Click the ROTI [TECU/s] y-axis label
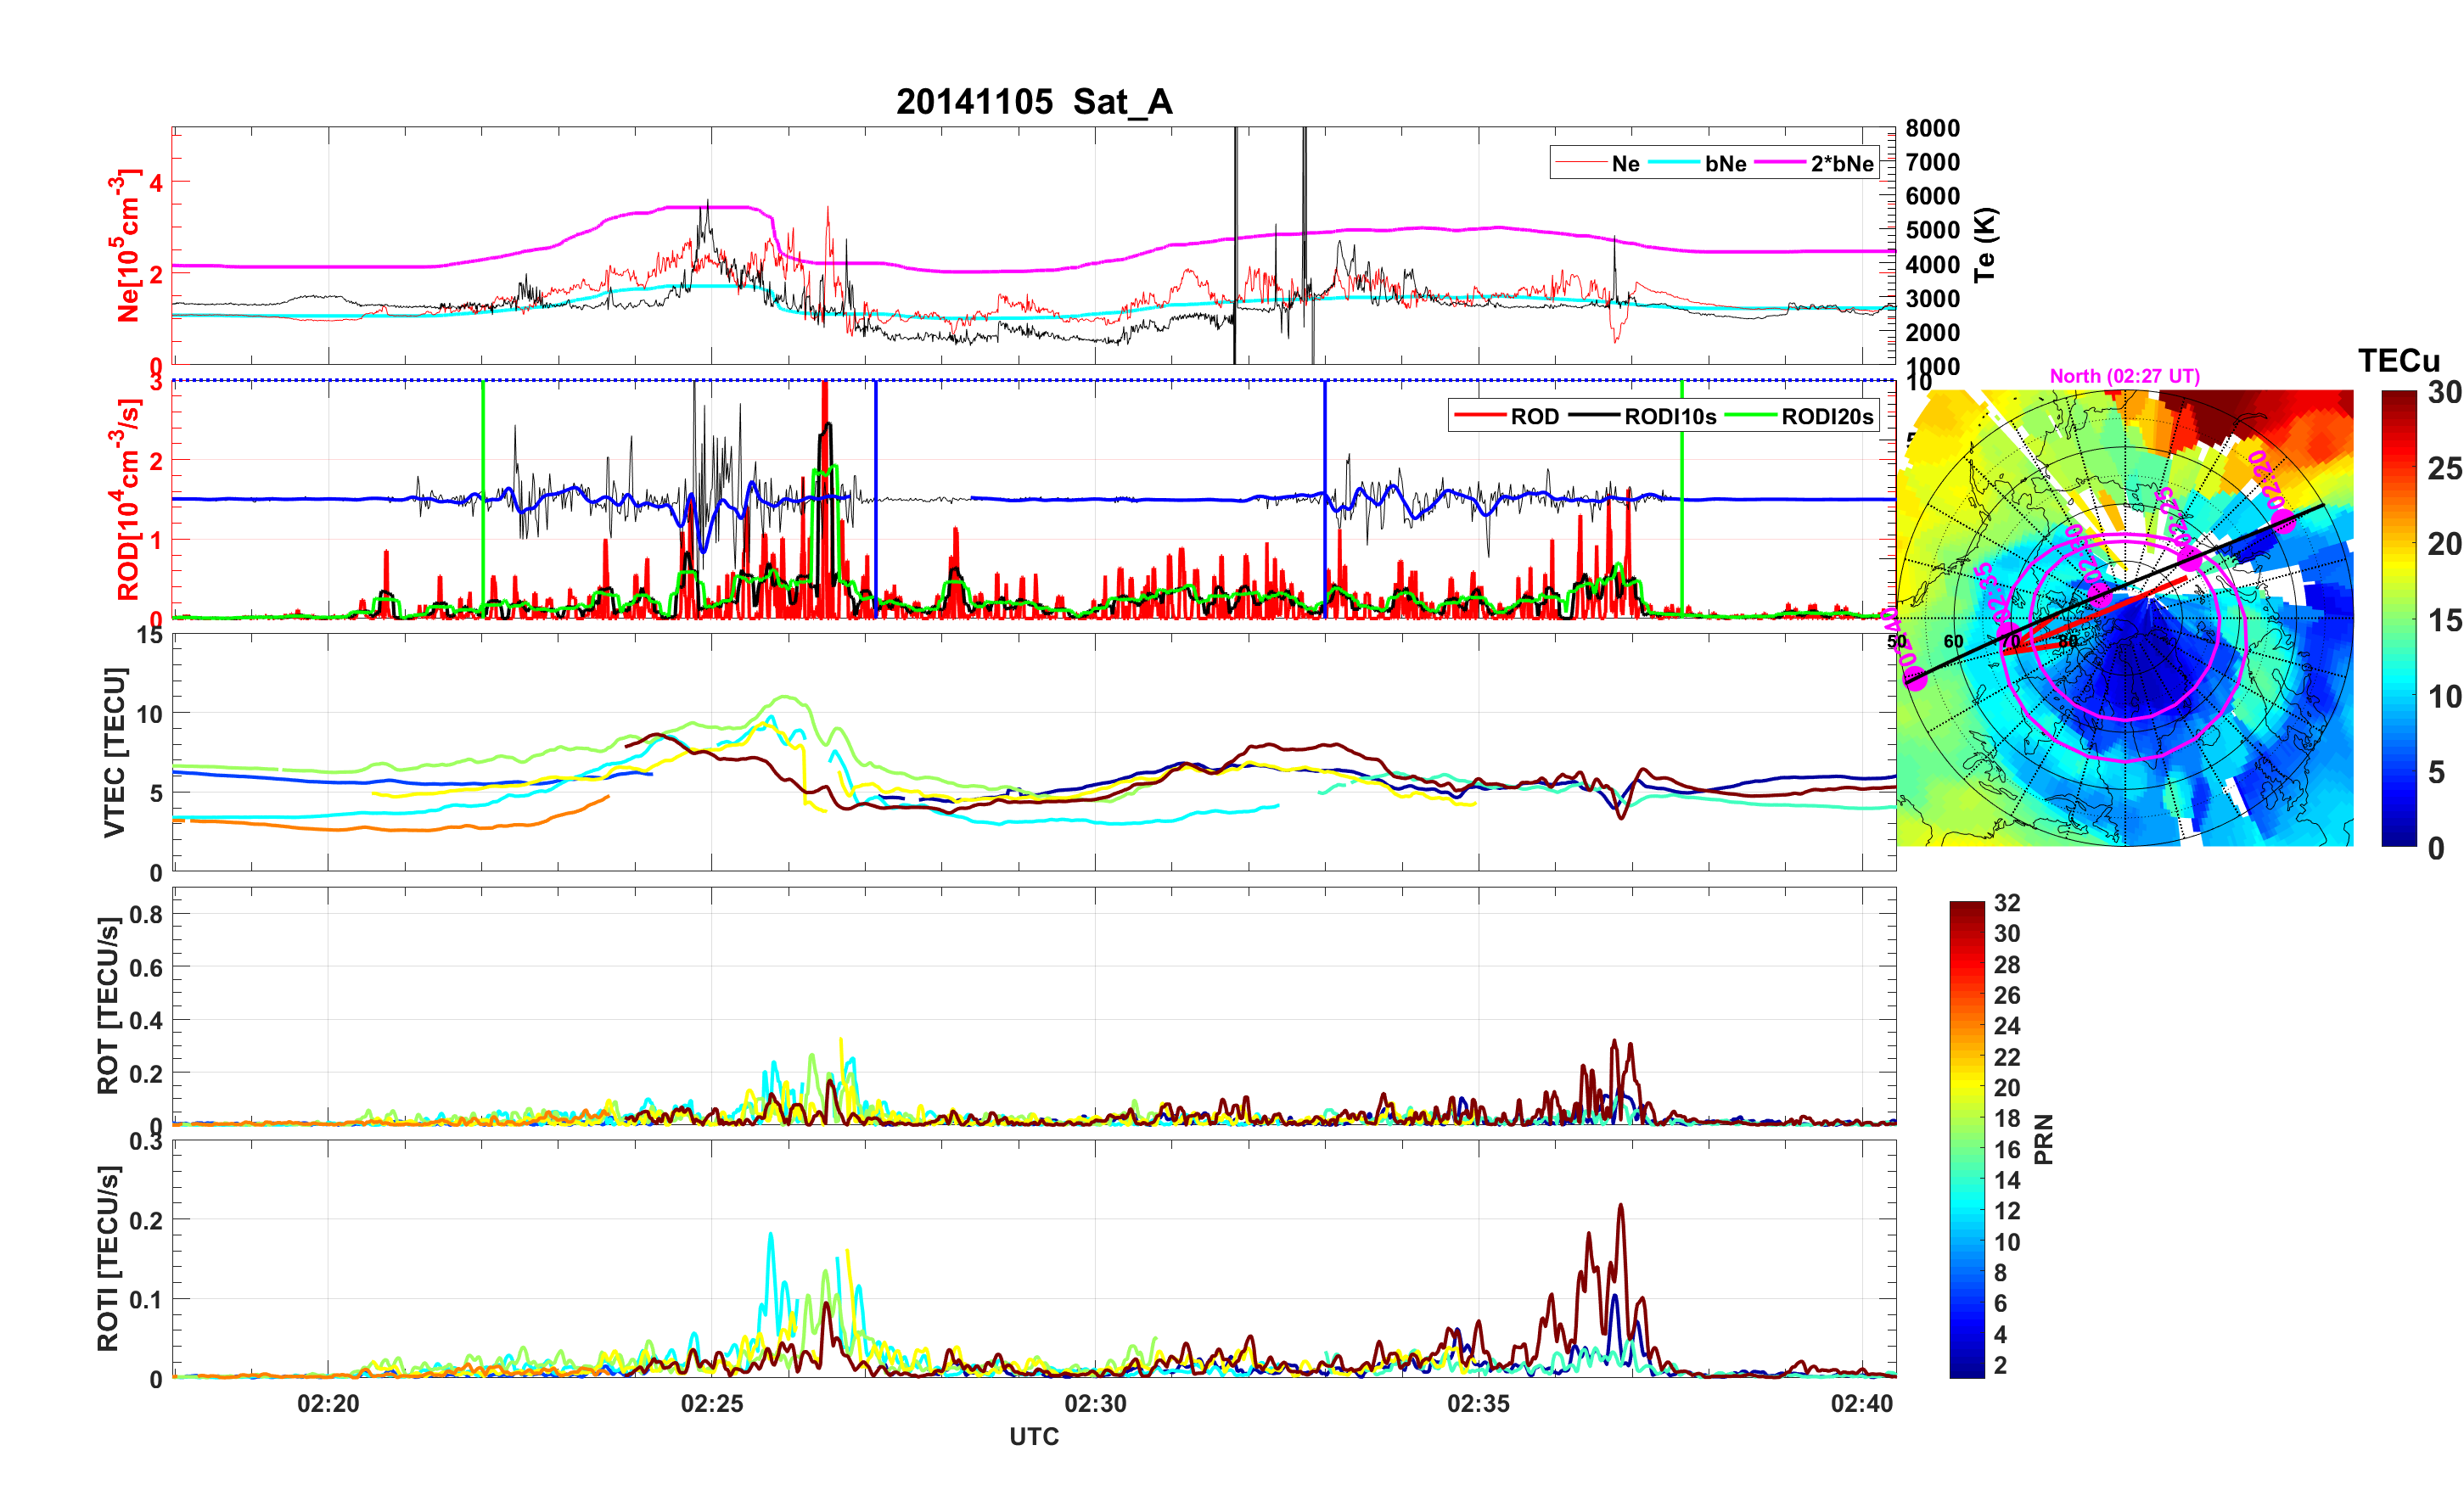This screenshot has width=2464, height=1490. coord(108,1258)
